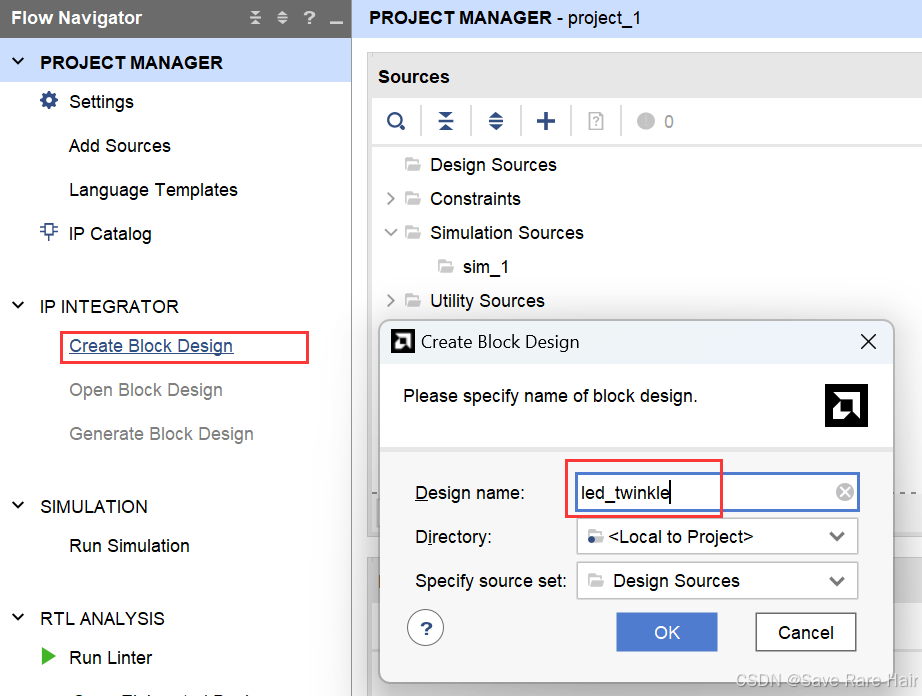Click Open Block Design
Screen dimensions: 922x696
[x=146, y=390]
